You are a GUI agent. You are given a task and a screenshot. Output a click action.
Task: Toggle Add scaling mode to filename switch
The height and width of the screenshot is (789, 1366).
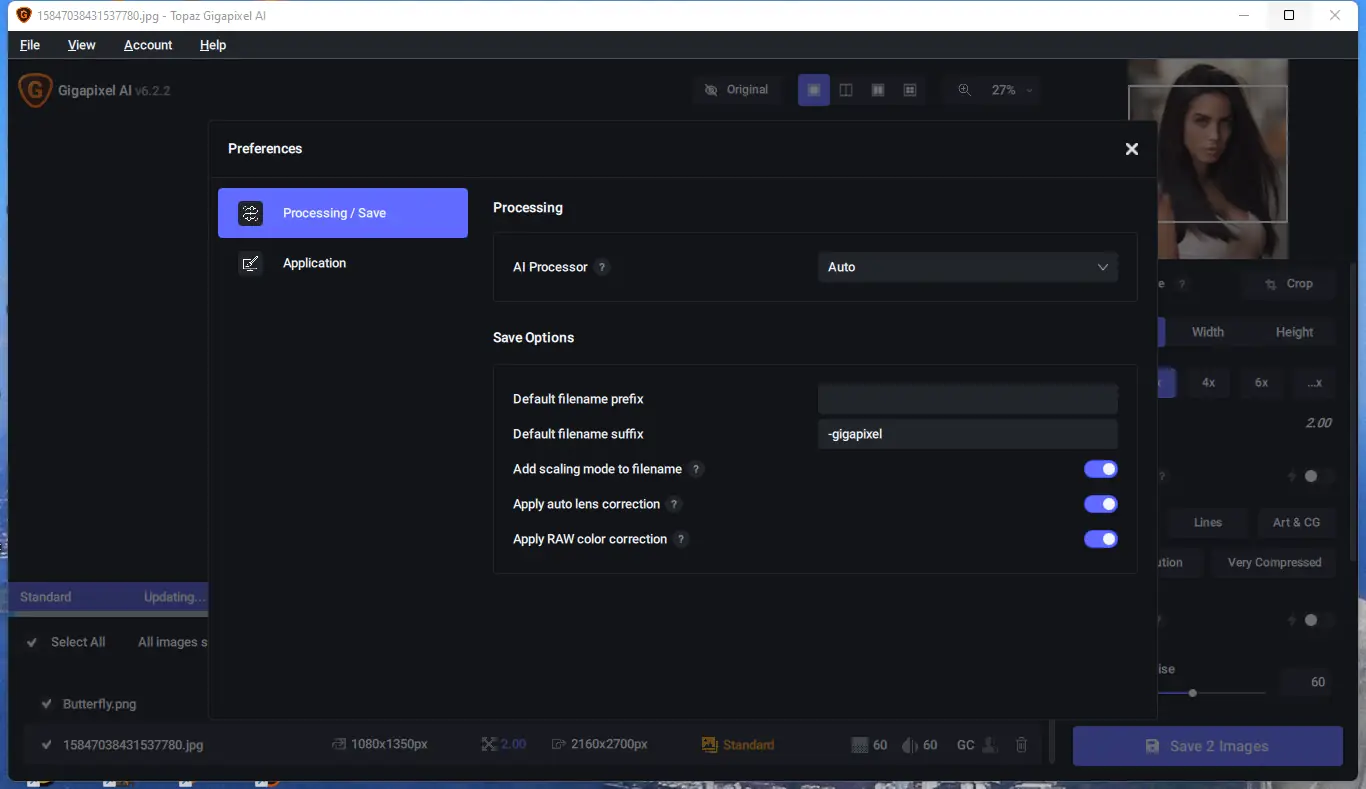[x=1101, y=469]
